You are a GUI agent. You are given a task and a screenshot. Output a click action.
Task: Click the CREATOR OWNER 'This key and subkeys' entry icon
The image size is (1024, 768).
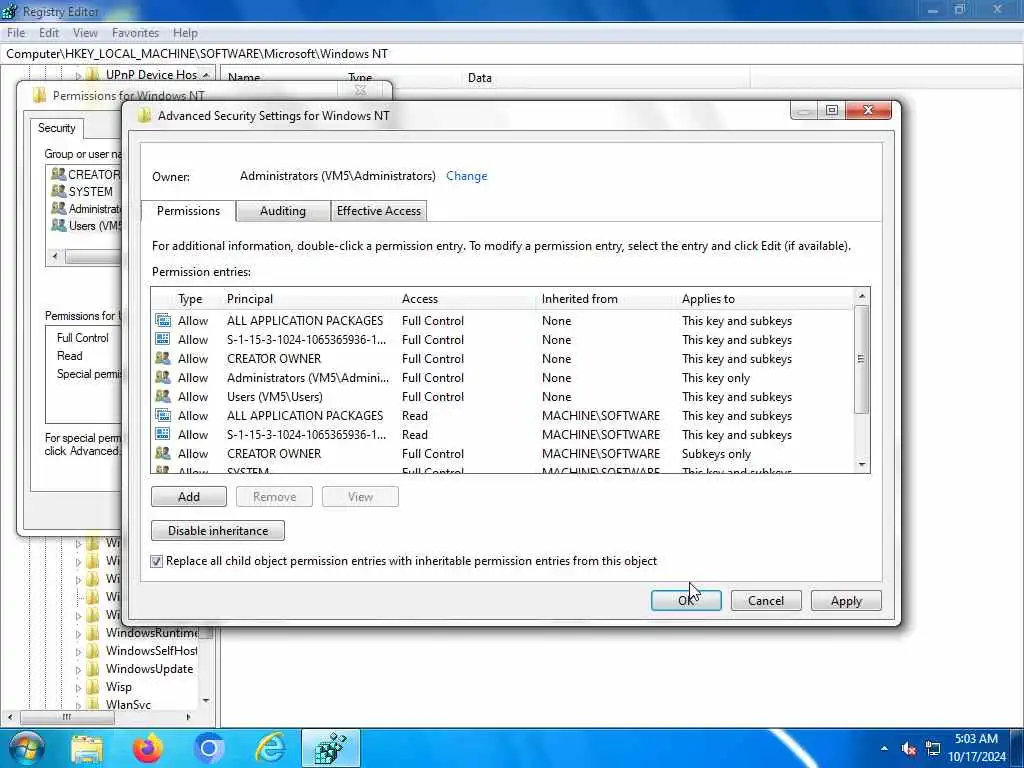coord(163,359)
